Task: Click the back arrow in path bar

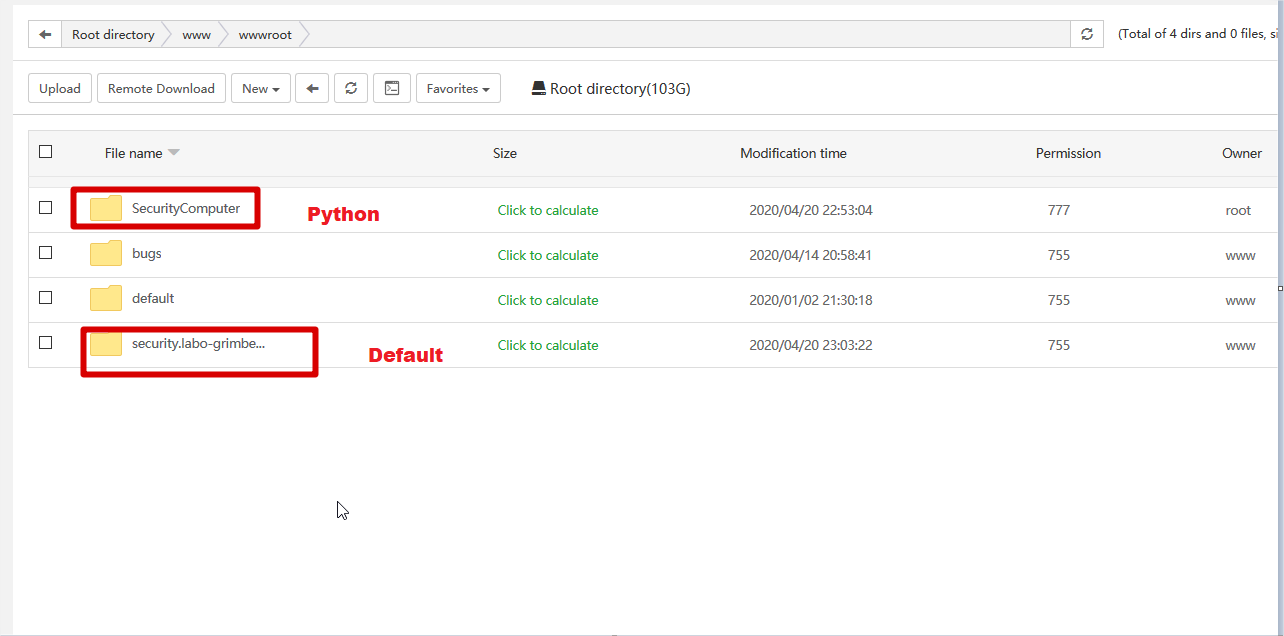Action: point(45,35)
